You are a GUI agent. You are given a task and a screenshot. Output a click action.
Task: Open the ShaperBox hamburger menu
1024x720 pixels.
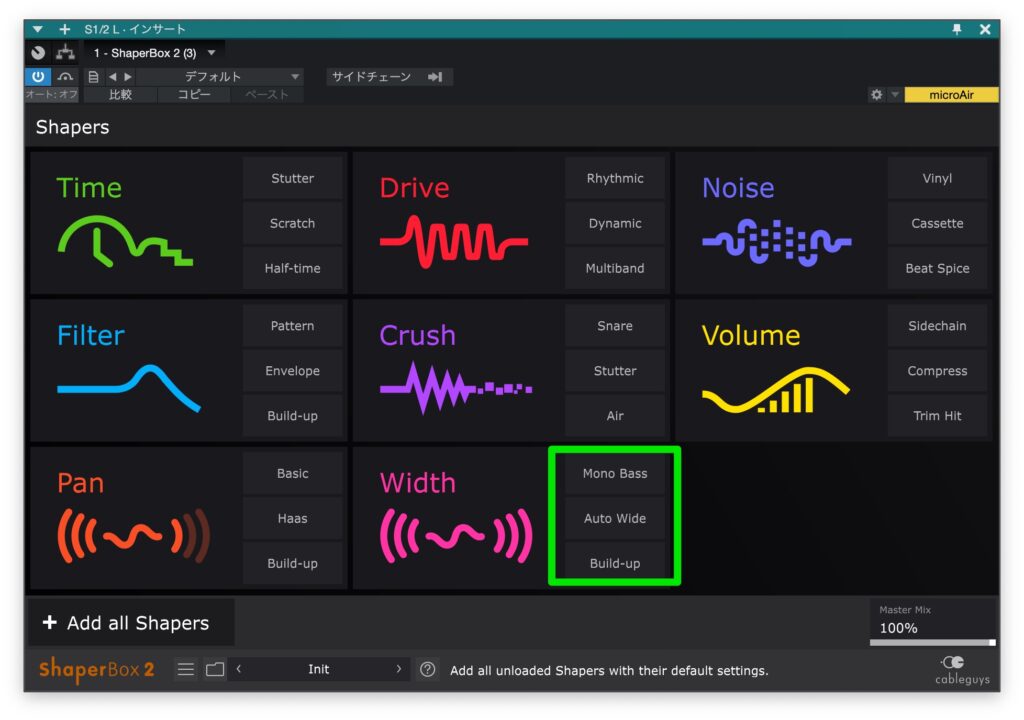[x=186, y=670]
